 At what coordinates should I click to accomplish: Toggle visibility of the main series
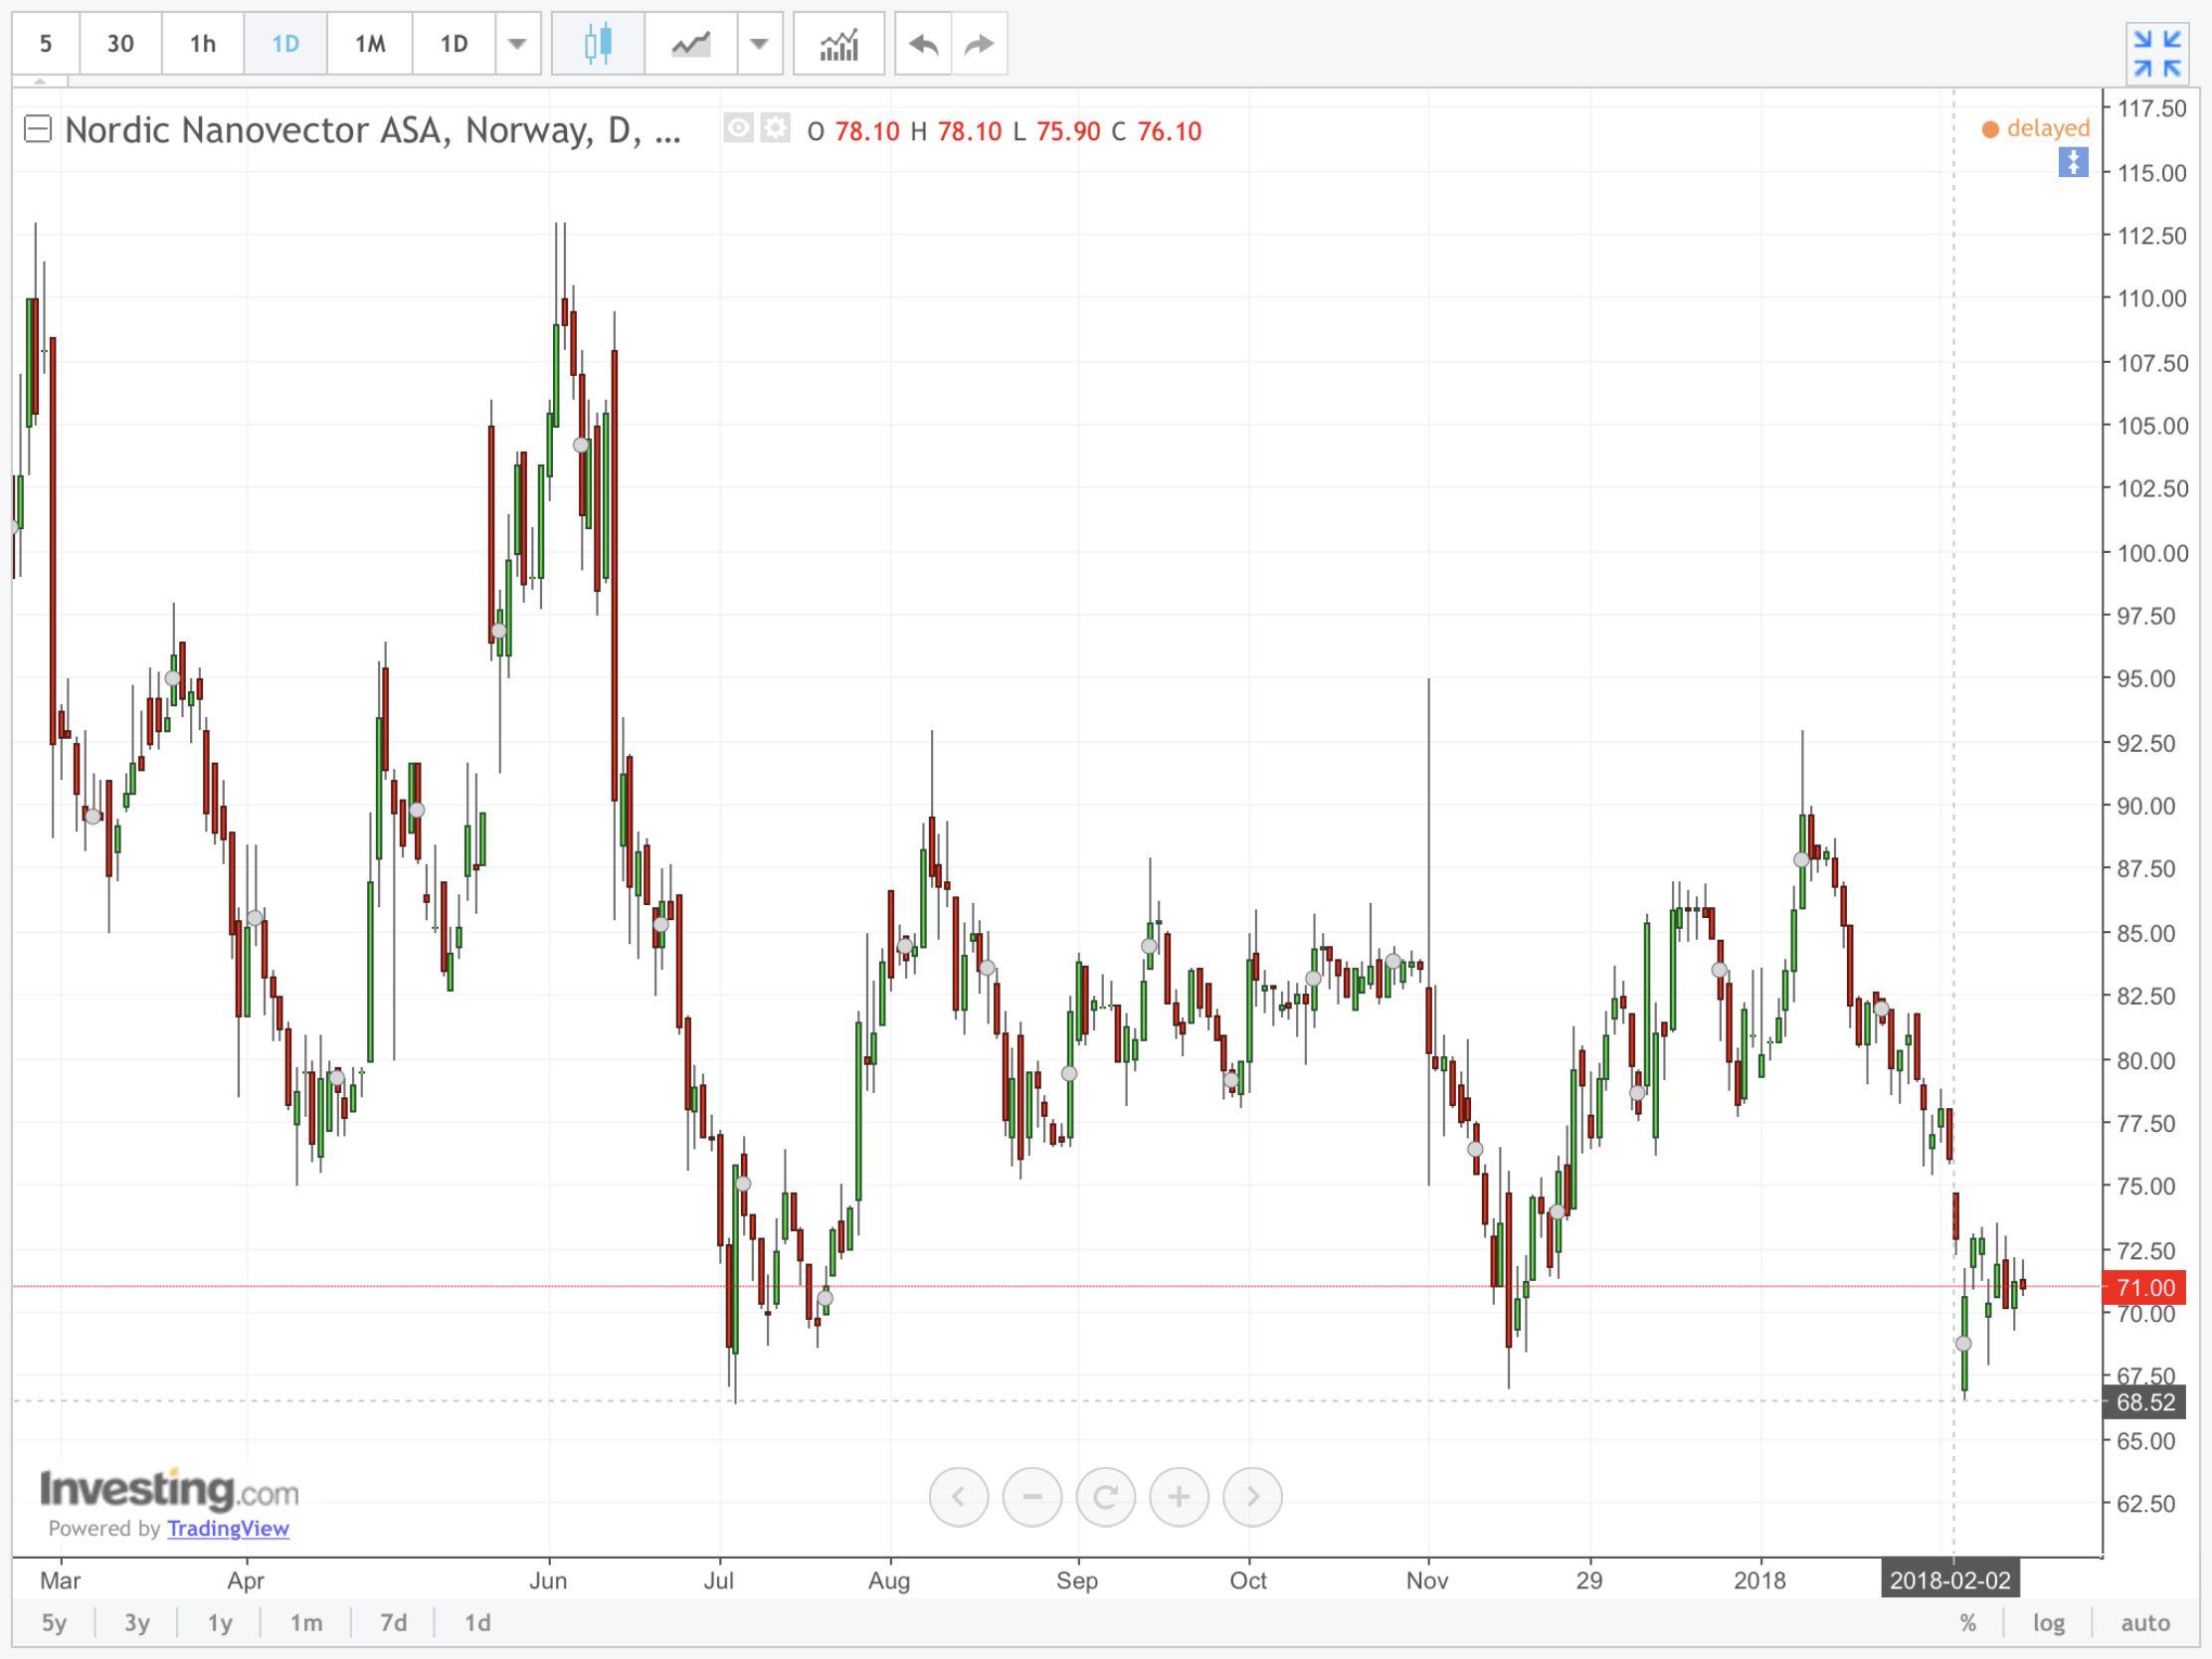(739, 128)
